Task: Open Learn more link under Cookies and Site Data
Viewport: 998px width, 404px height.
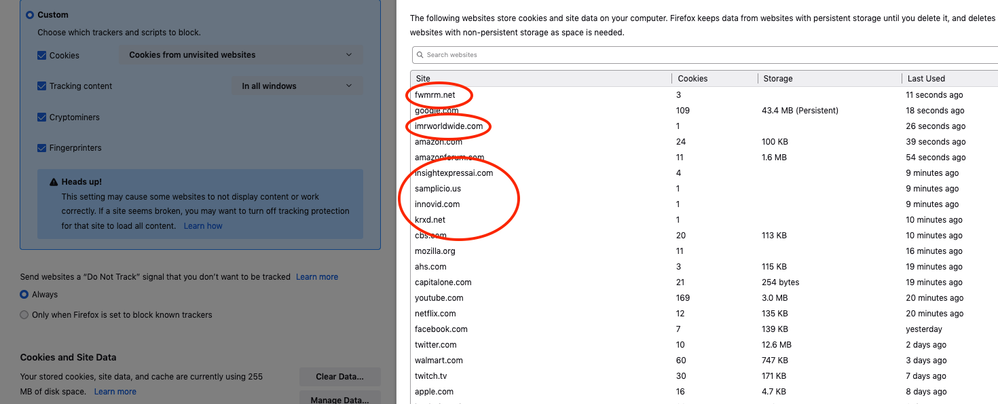Action: [x=115, y=391]
